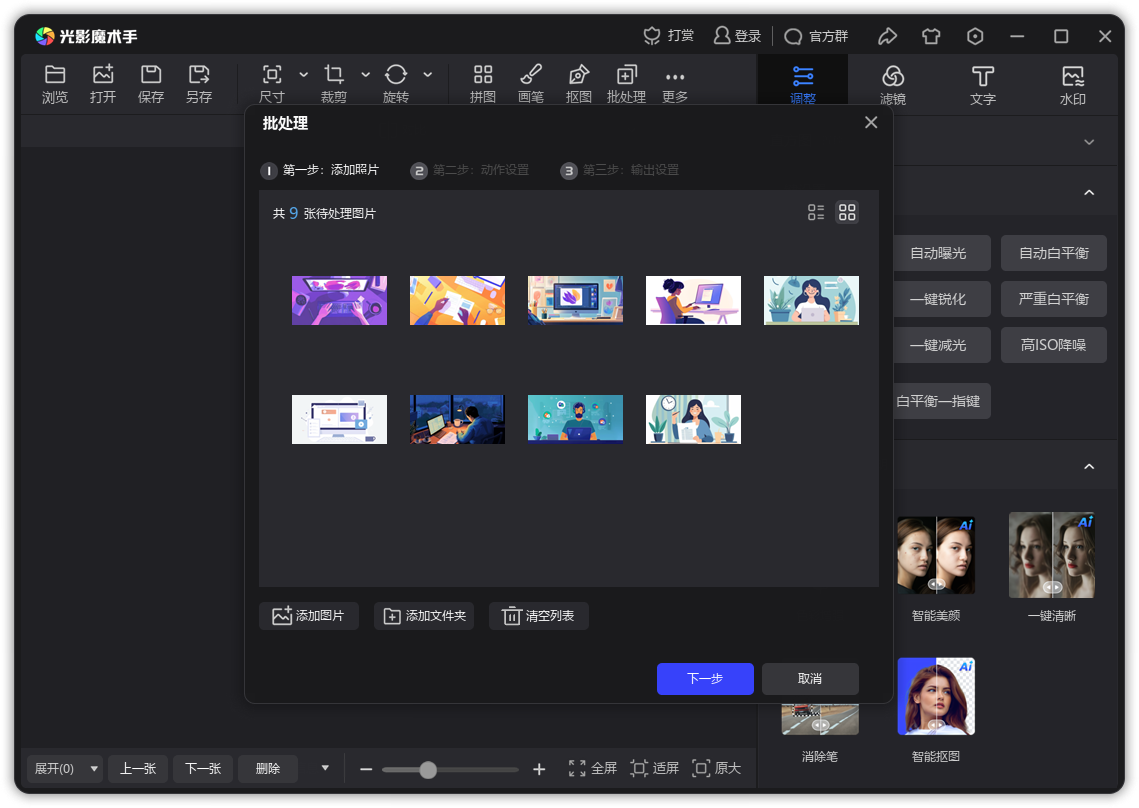Image resolution: width=1139 pixels, height=808 pixels.
Task: Click the 旋转 rotate tool icon
Action: point(395,75)
